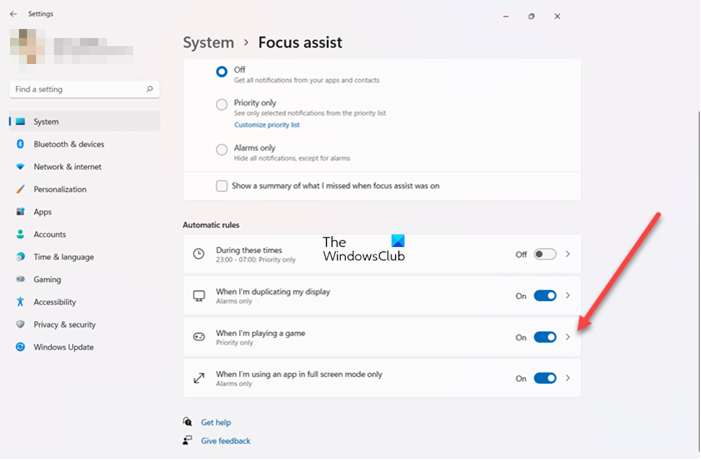This screenshot has height=460, width=701.
Task: Open the Gaming settings section
Action: (47, 280)
